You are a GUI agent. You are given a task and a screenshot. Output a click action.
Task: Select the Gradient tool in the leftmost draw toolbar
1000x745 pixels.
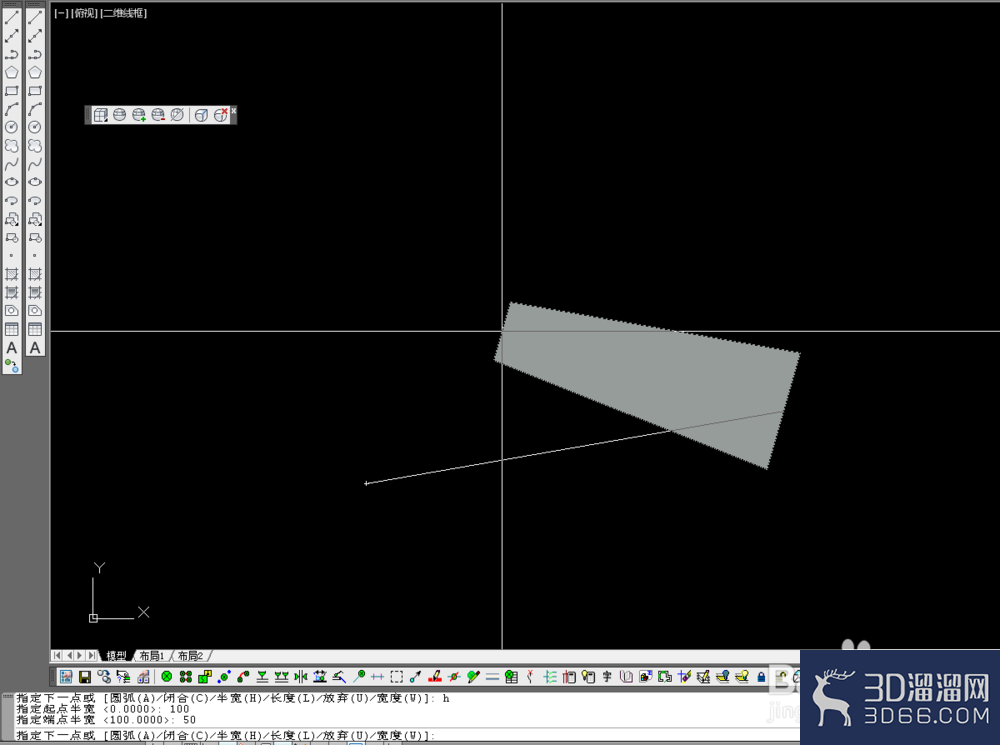tap(11, 292)
